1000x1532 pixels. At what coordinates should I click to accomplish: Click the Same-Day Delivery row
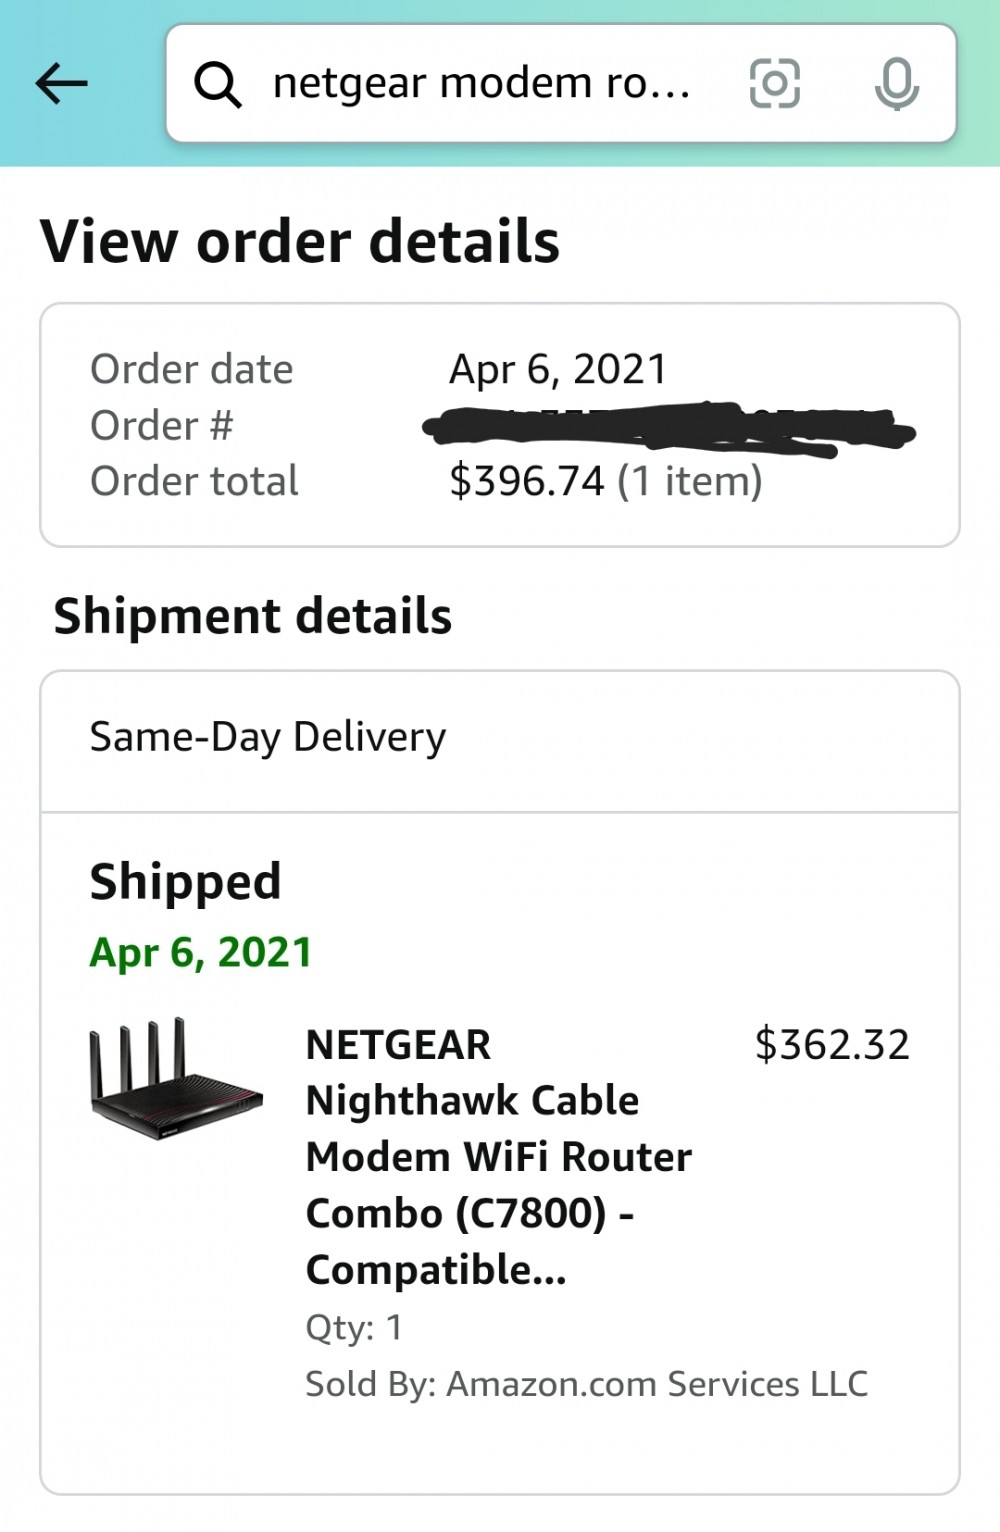500,740
